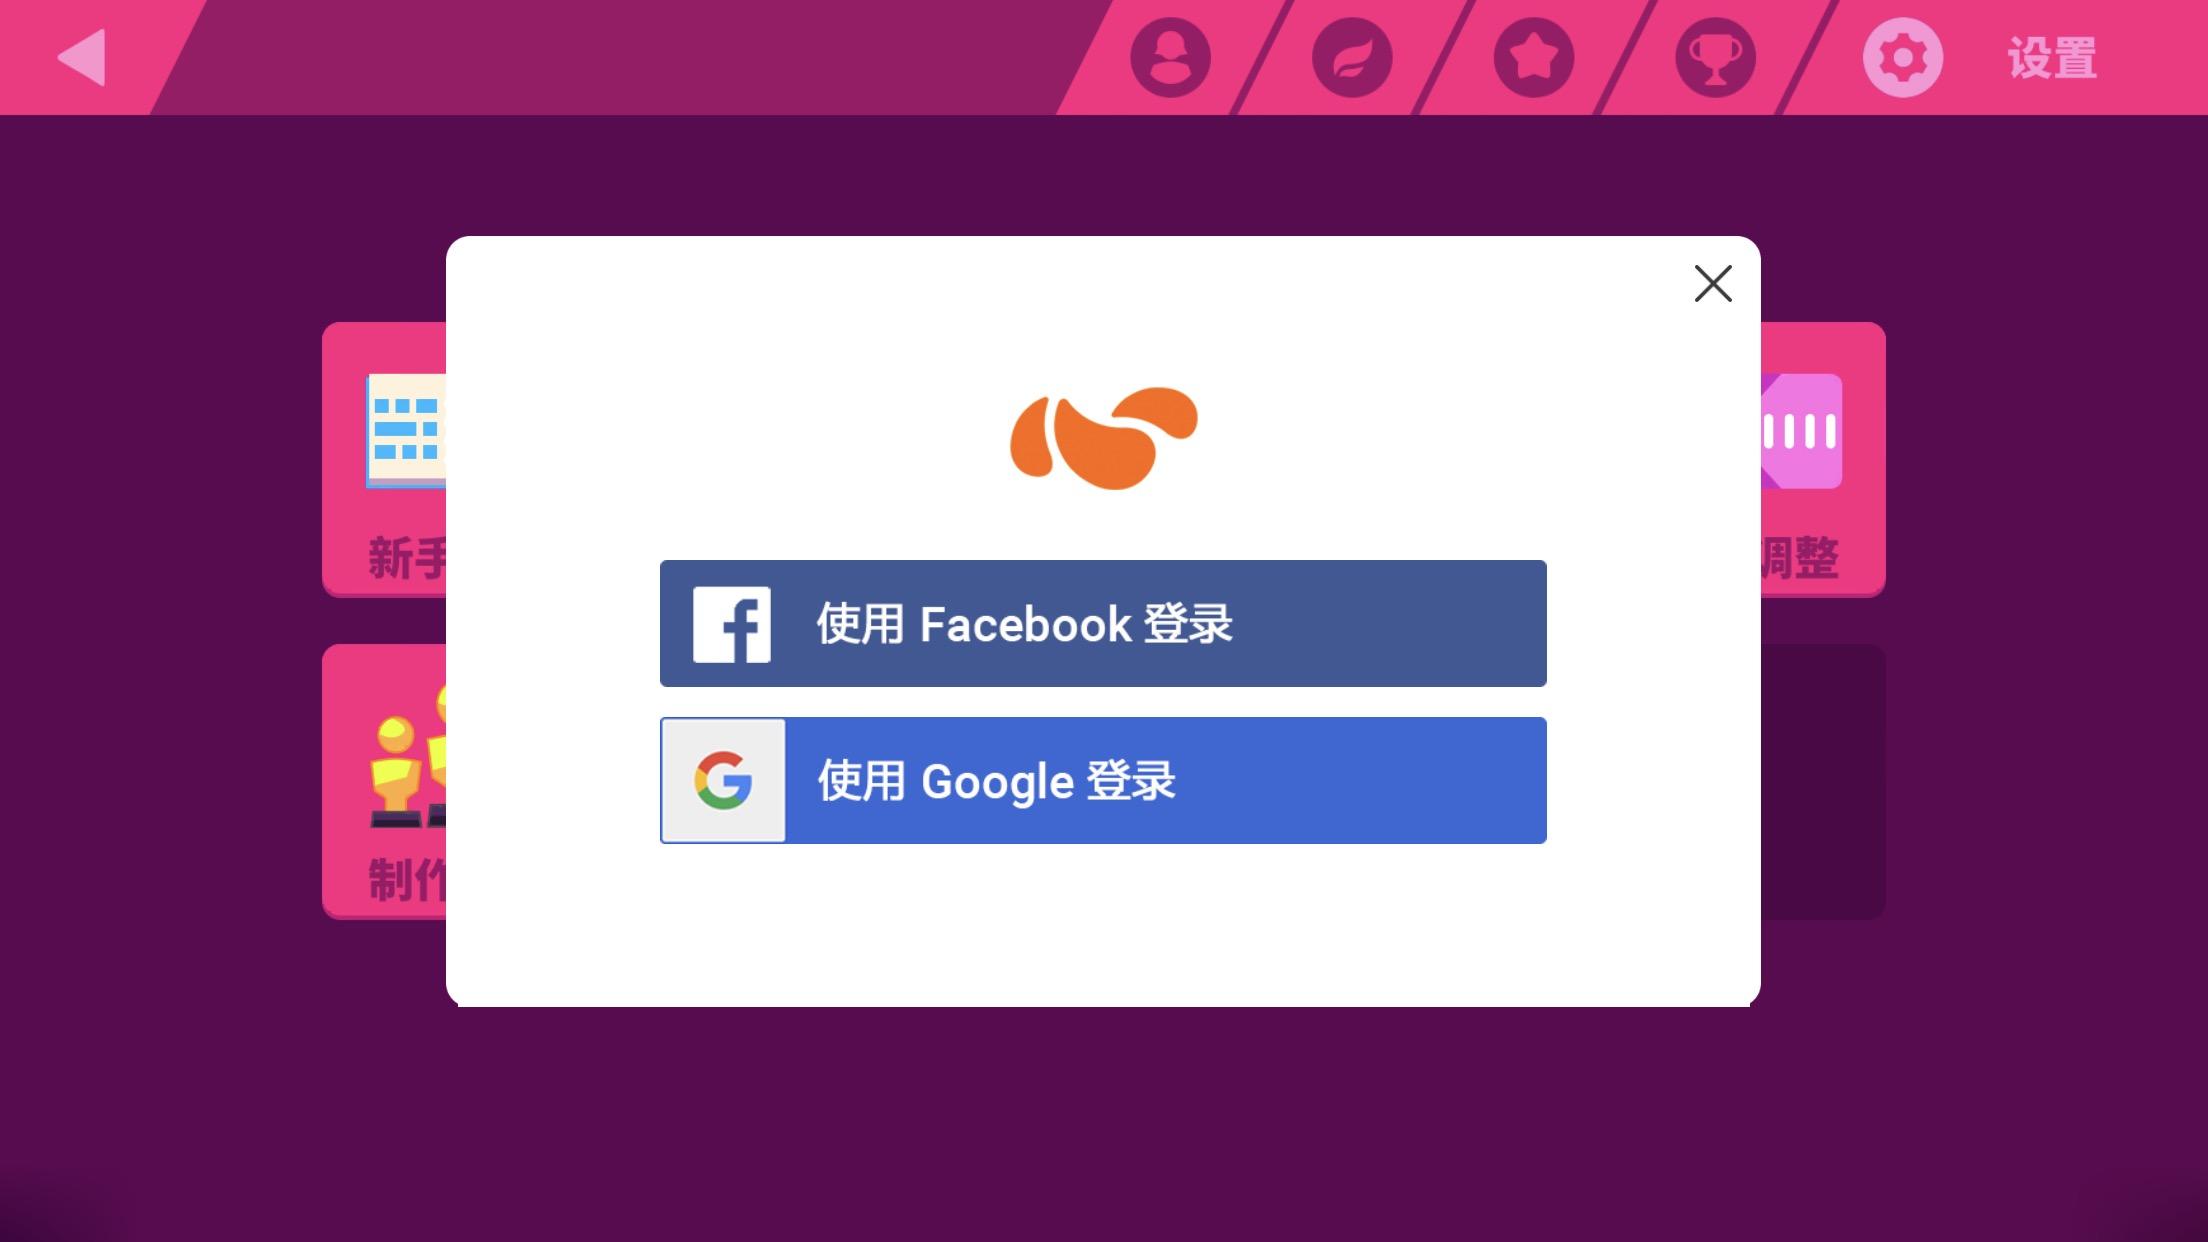Select the 设置 tab label

[x=2052, y=58]
